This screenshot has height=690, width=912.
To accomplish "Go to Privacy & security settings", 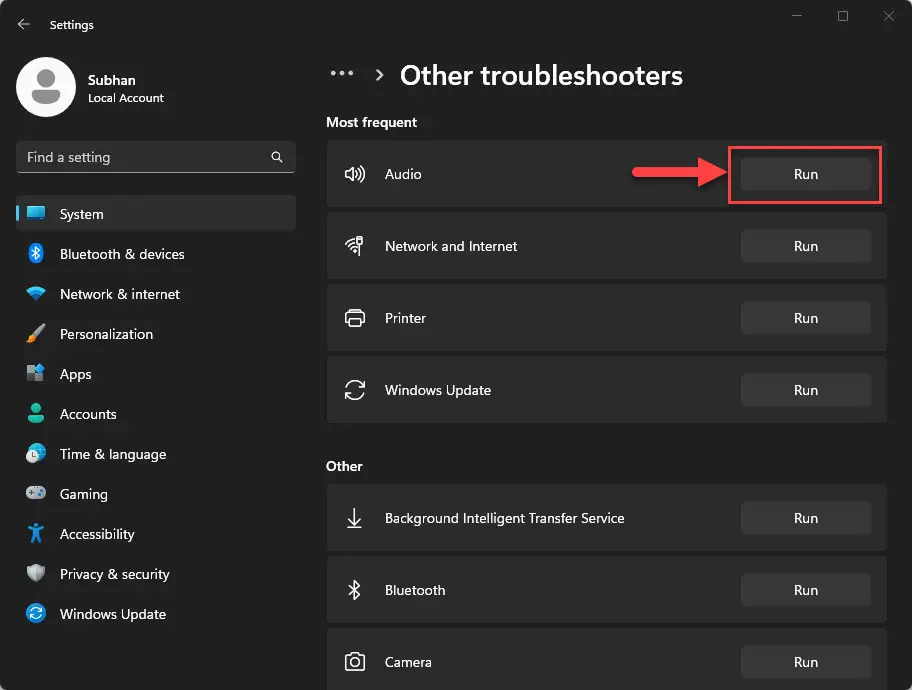I will [x=156, y=574].
